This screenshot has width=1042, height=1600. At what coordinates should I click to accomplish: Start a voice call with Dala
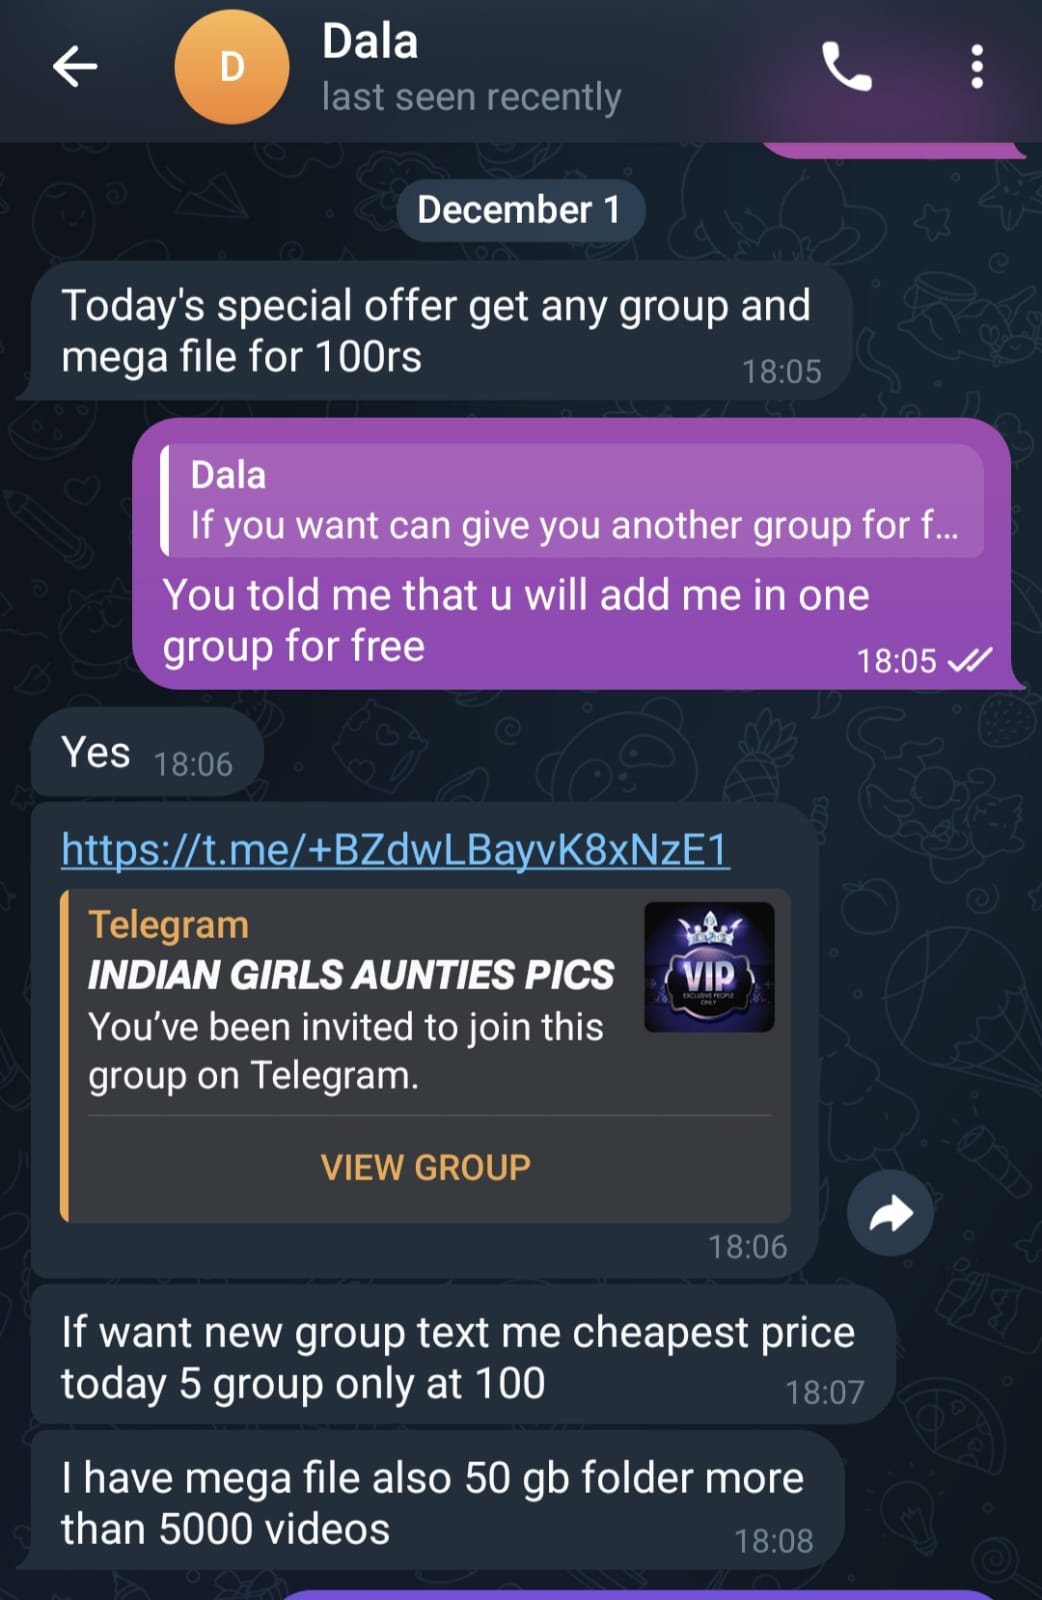coord(846,67)
